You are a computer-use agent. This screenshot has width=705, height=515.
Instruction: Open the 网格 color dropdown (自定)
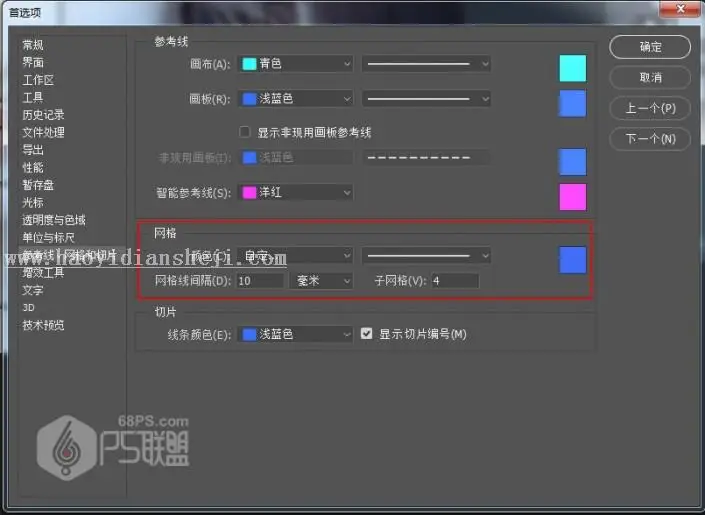pos(295,255)
